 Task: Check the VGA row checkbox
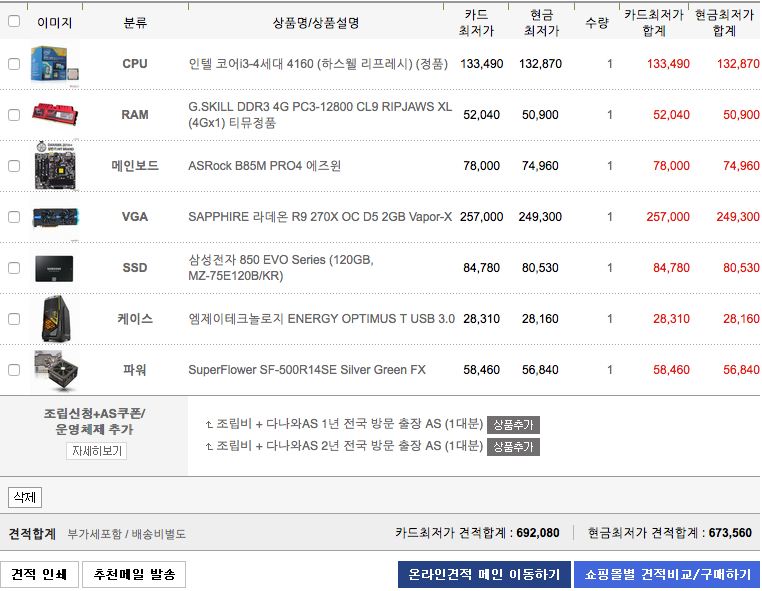14,217
